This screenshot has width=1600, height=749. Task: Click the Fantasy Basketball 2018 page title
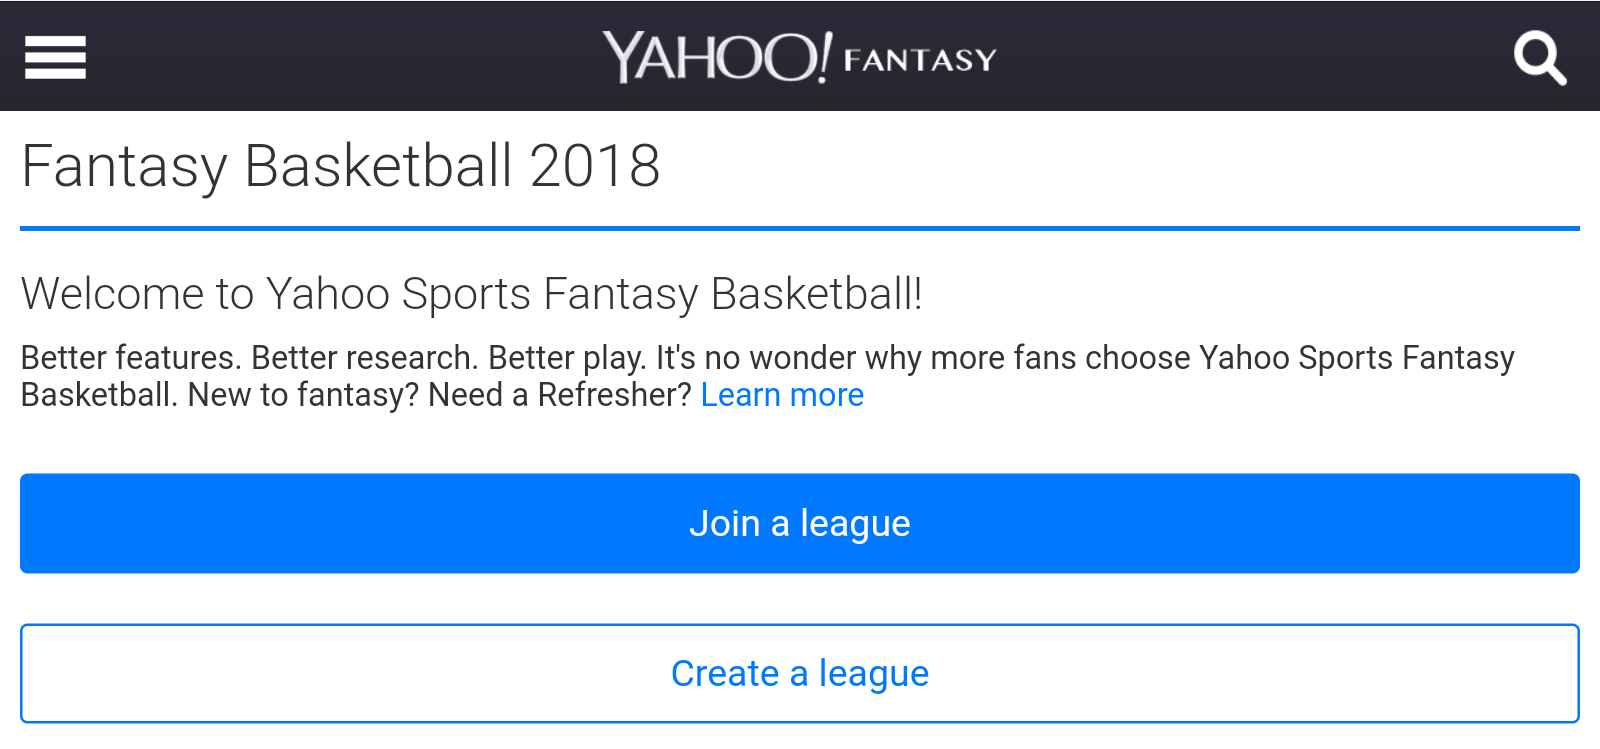[x=341, y=166]
